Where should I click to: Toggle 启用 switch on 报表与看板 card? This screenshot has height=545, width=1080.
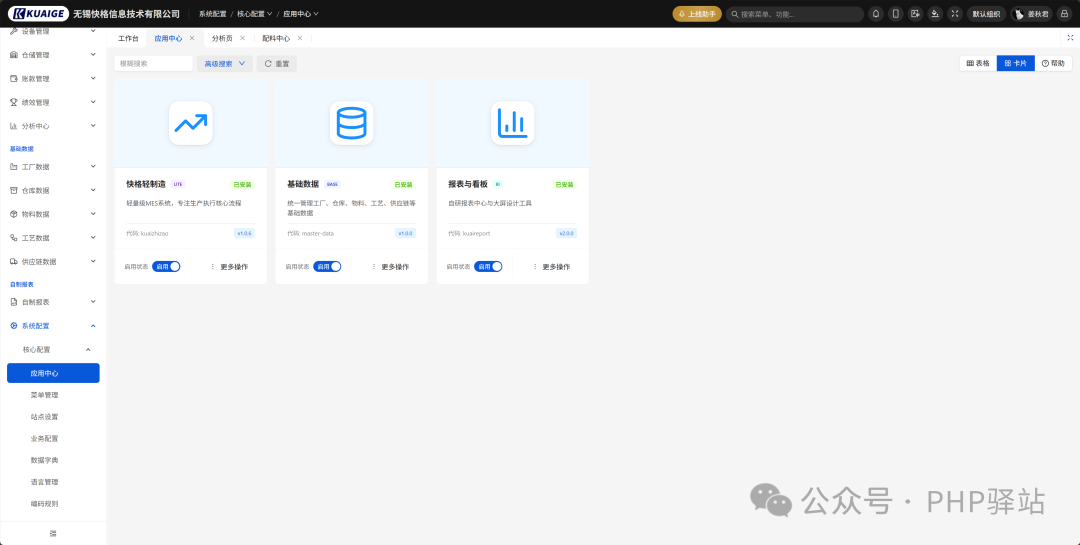click(x=488, y=267)
